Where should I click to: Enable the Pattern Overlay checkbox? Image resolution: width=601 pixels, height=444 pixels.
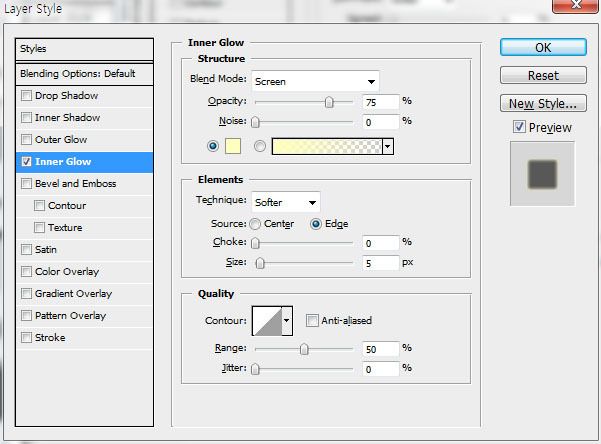coord(26,316)
